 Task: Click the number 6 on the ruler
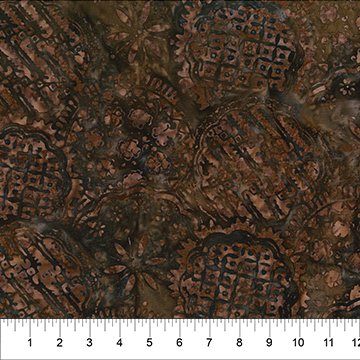179,343
